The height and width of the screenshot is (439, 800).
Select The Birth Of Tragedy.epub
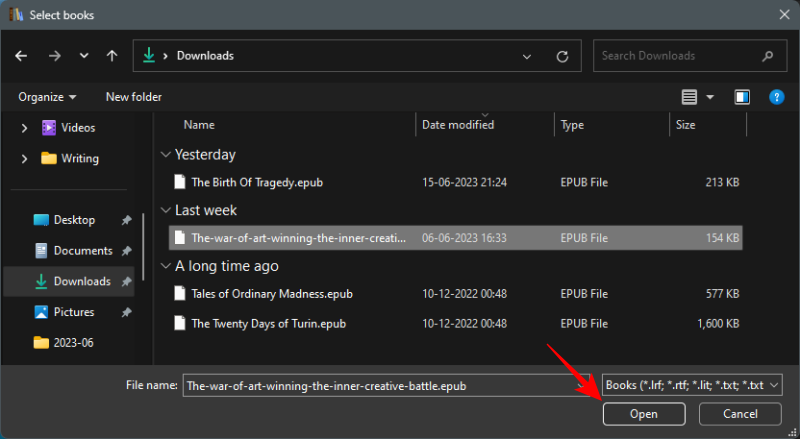(x=256, y=182)
